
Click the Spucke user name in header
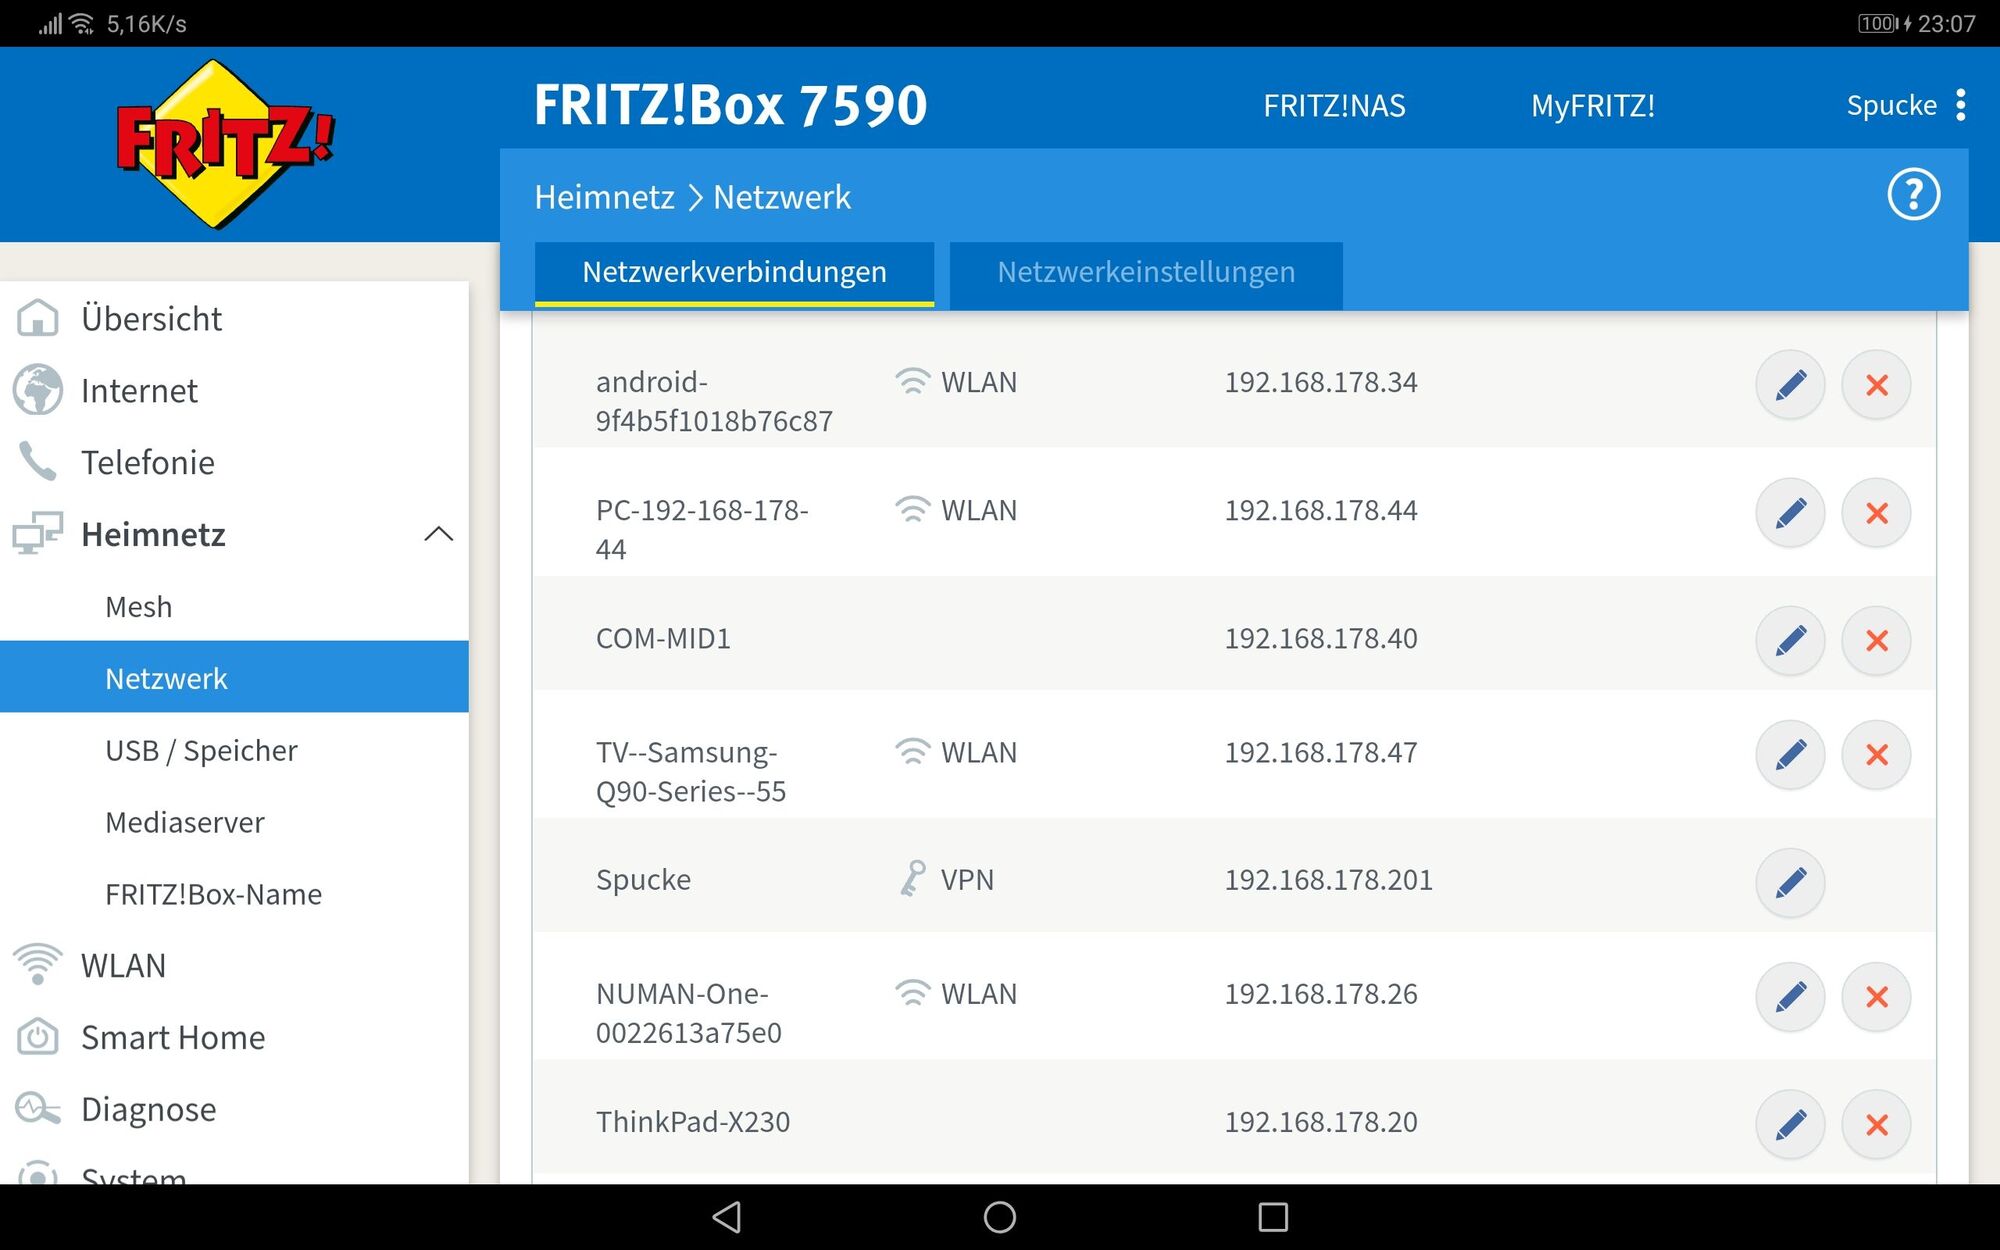[x=1891, y=105]
